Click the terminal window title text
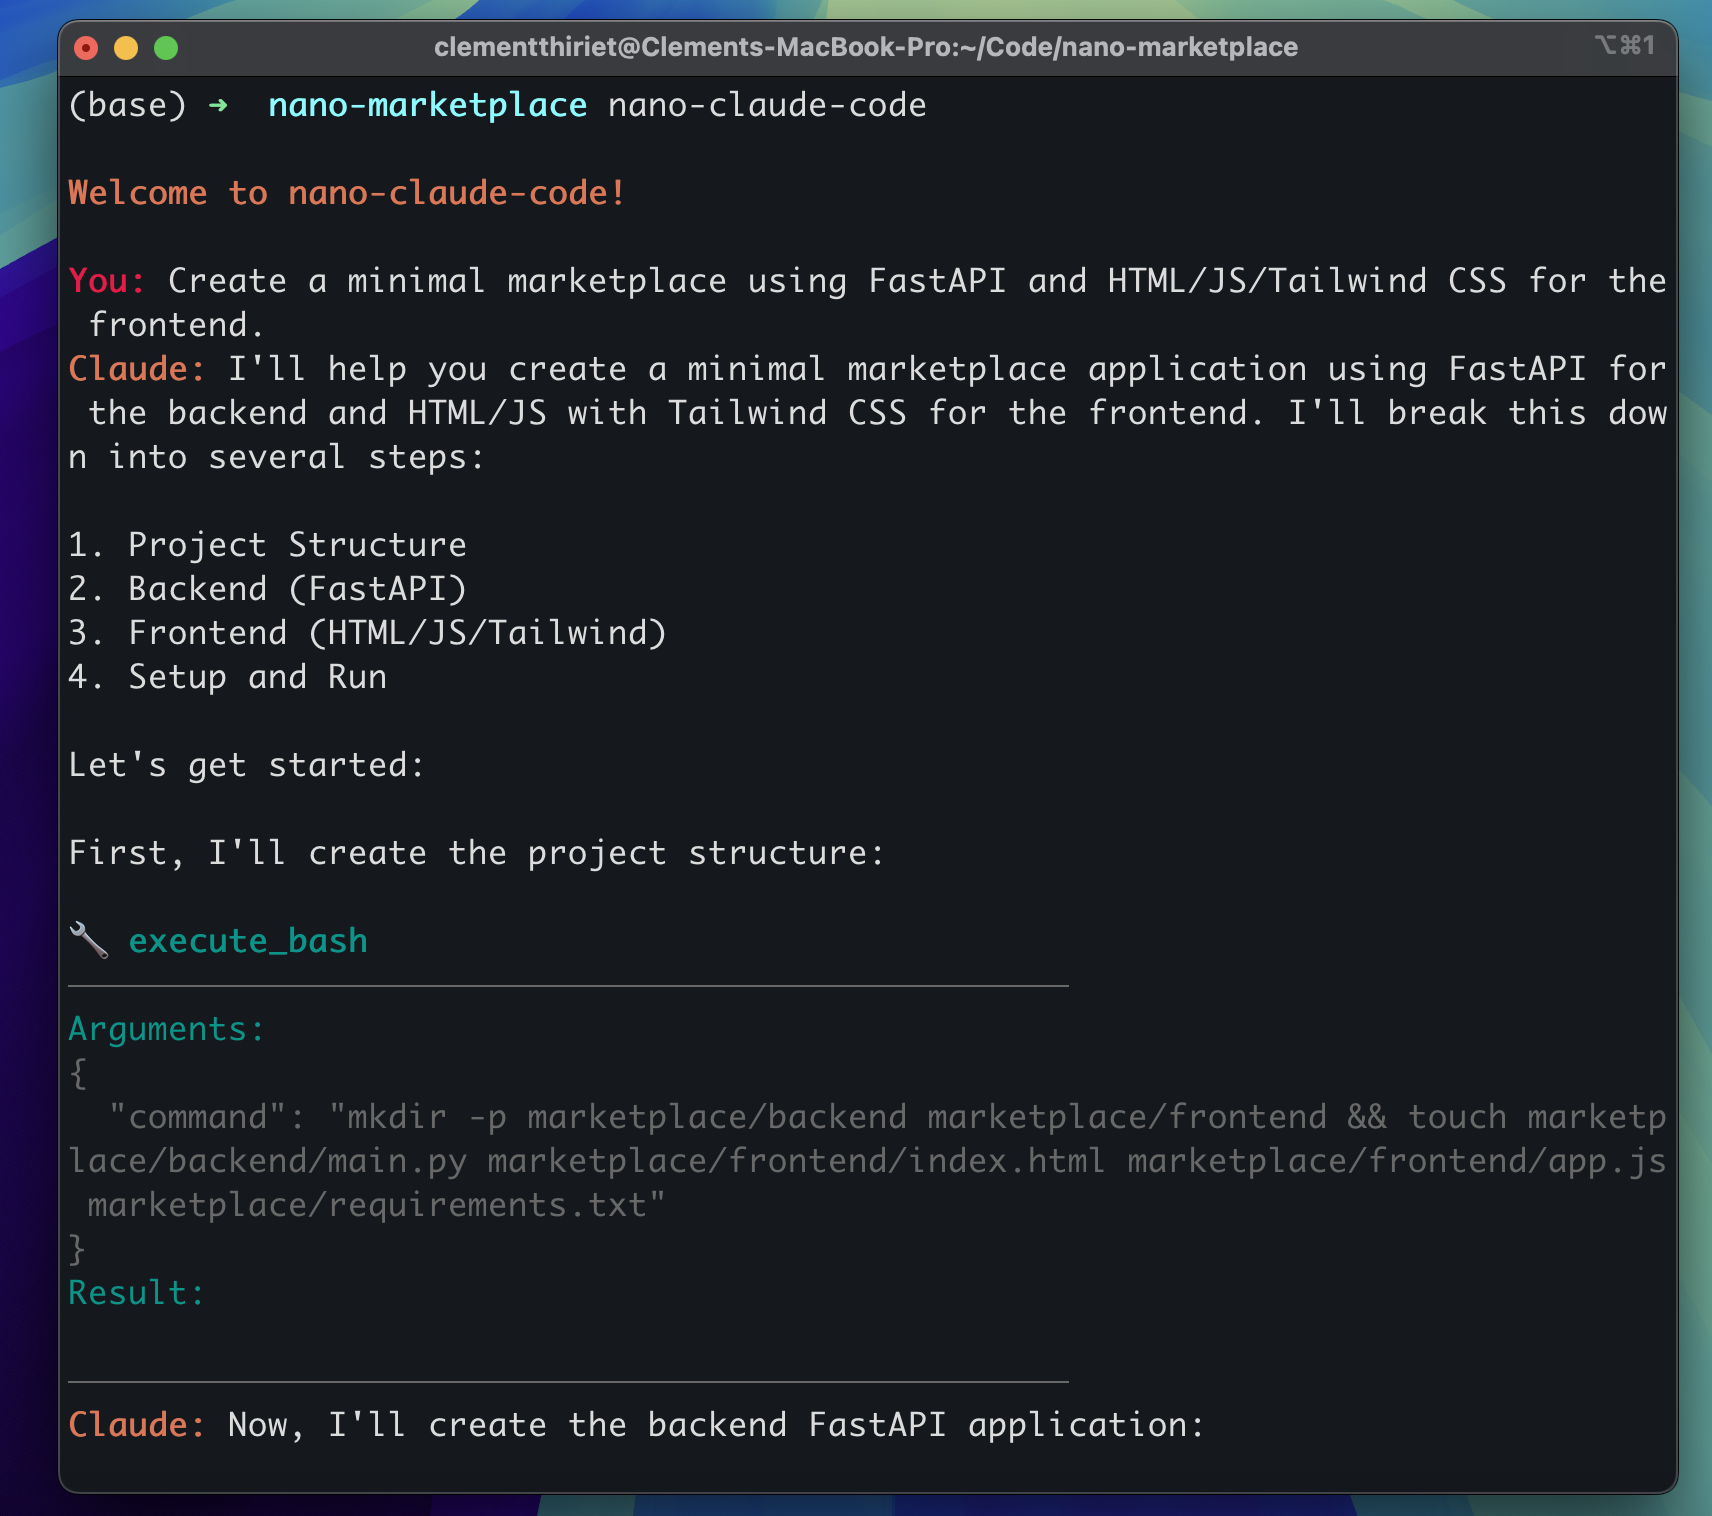Image resolution: width=1712 pixels, height=1516 pixels. 866,47
